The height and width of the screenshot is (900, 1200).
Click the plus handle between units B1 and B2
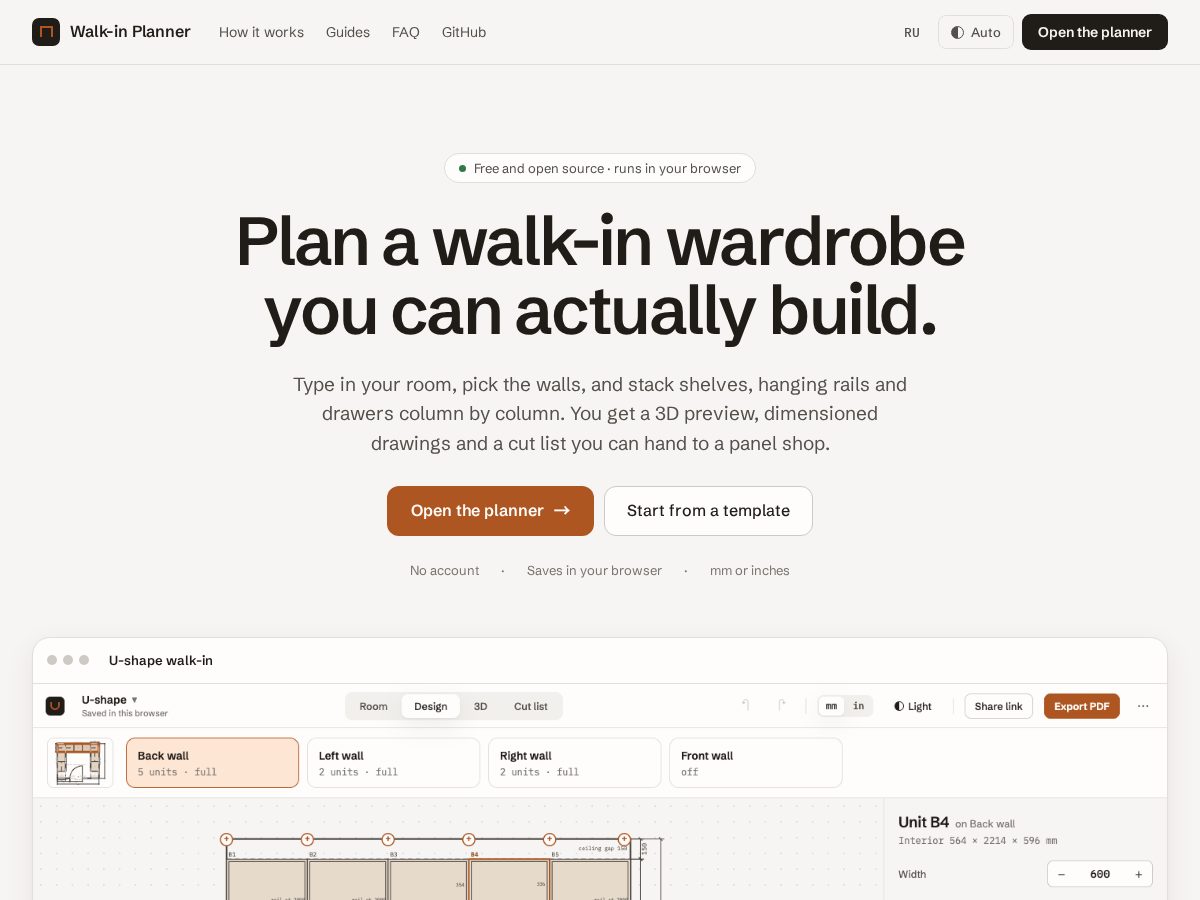[x=307, y=839]
